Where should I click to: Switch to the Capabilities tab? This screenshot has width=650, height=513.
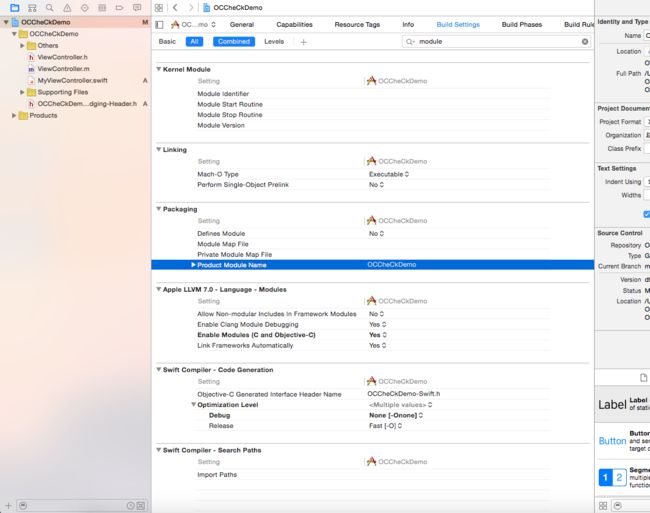coord(294,25)
